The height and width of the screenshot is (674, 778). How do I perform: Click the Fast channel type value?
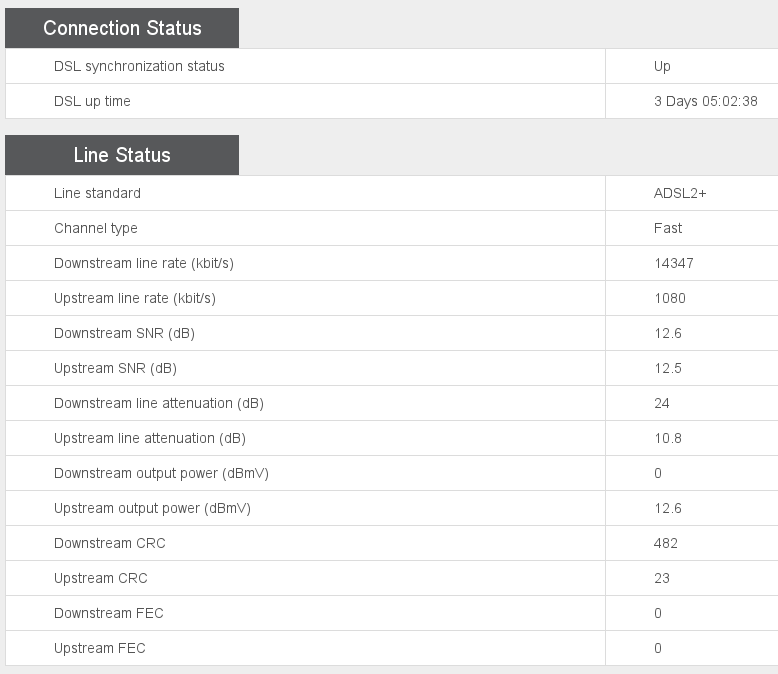(x=668, y=228)
